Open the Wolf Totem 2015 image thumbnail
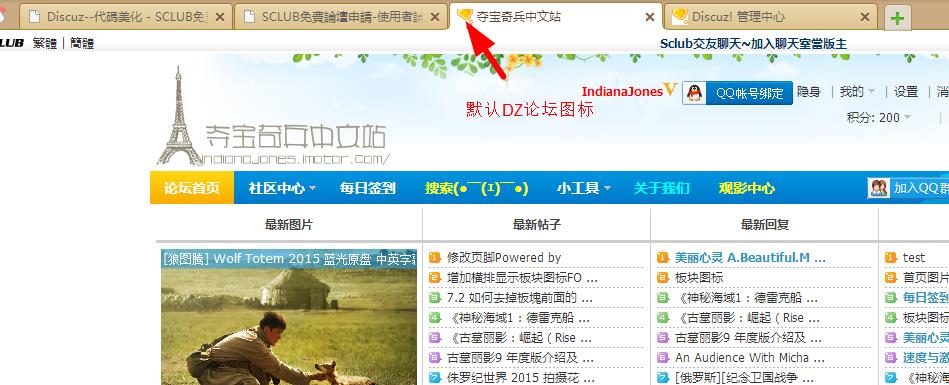This screenshot has width=949, height=385. click(x=289, y=317)
